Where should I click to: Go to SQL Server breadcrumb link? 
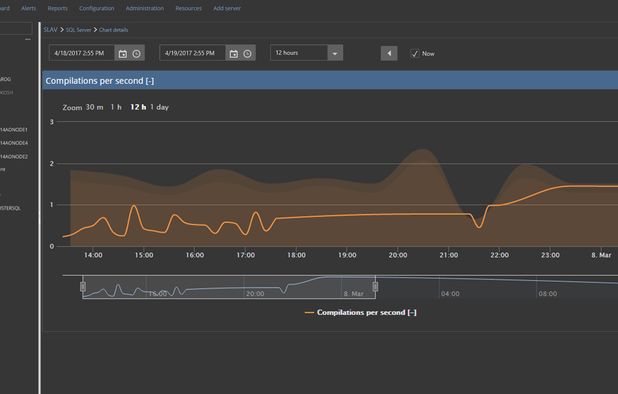coord(78,30)
